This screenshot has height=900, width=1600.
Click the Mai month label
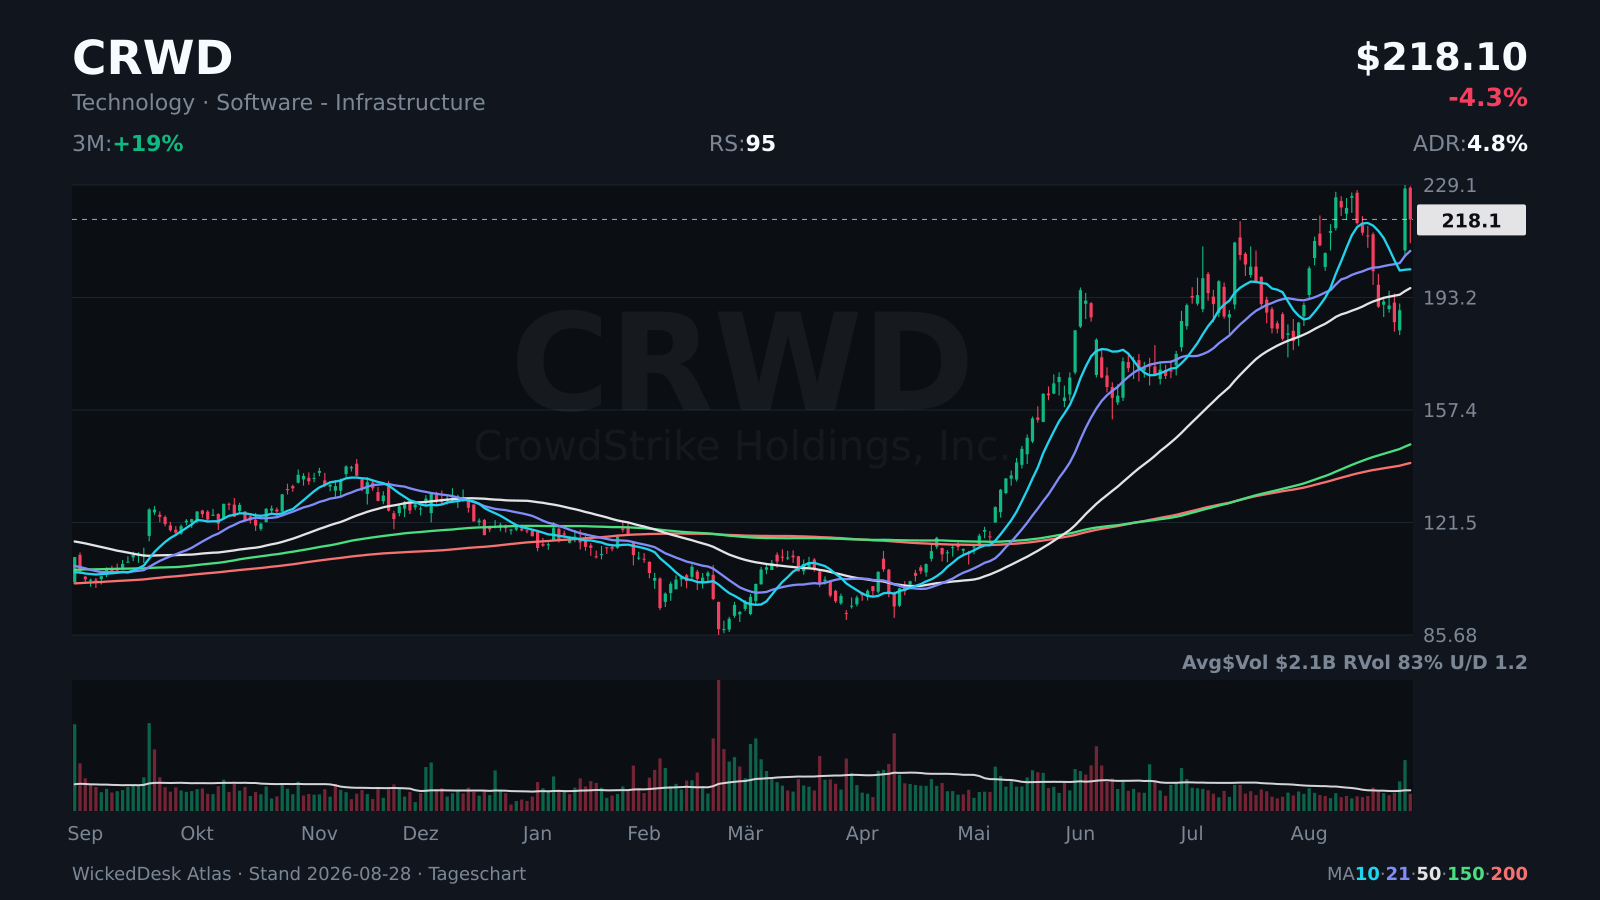974,834
